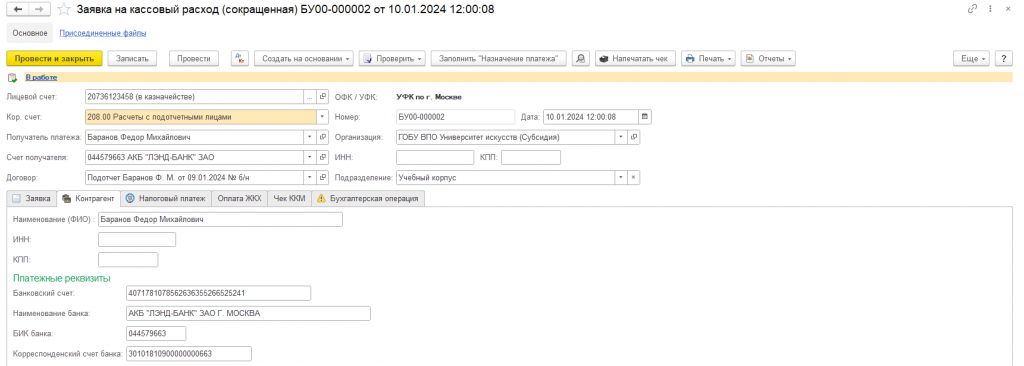This screenshot has height=366, width=1024.
Task: Open the 'Печать' dropdown menu
Action: tap(708, 58)
